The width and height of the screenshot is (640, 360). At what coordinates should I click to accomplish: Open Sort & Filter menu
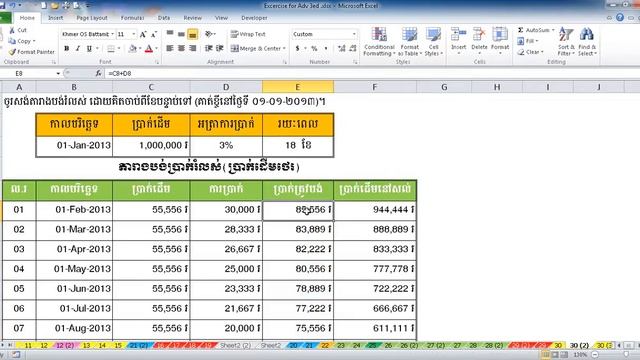tap(566, 42)
